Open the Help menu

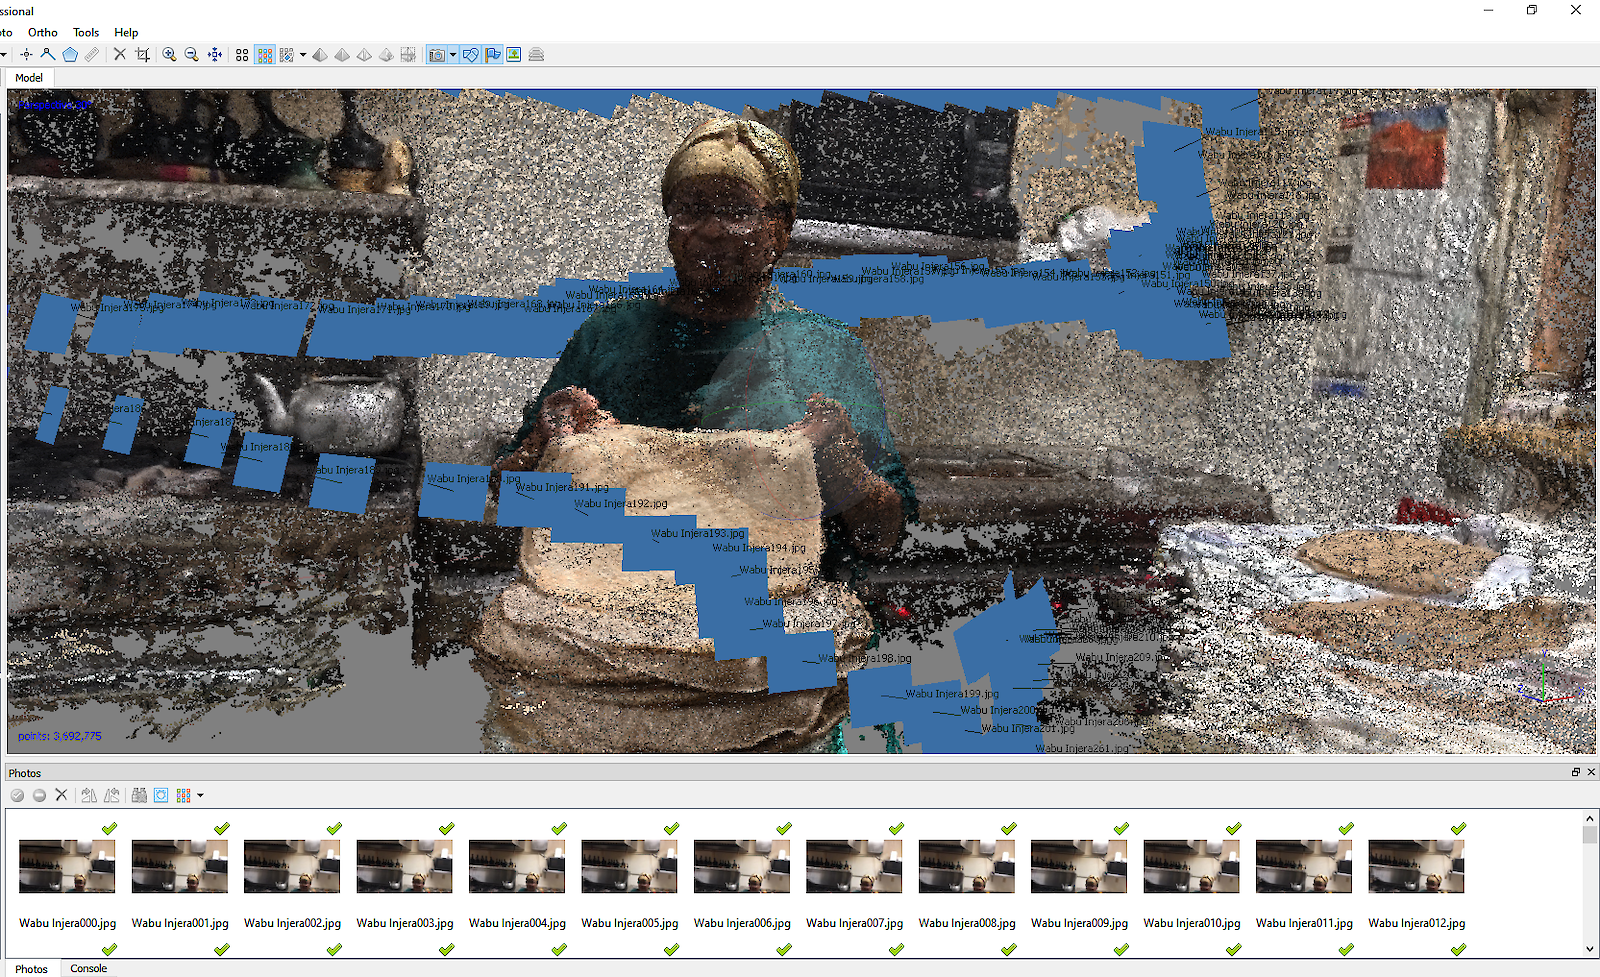[126, 32]
